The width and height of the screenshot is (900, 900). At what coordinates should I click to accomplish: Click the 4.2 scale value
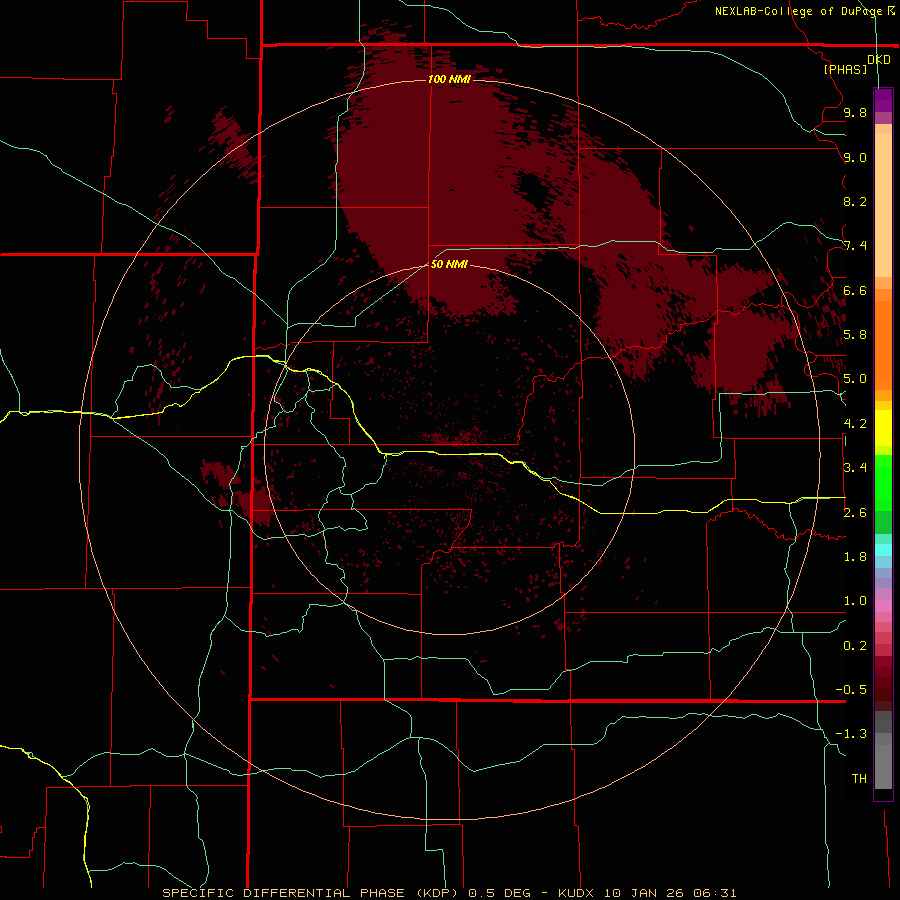(855, 424)
